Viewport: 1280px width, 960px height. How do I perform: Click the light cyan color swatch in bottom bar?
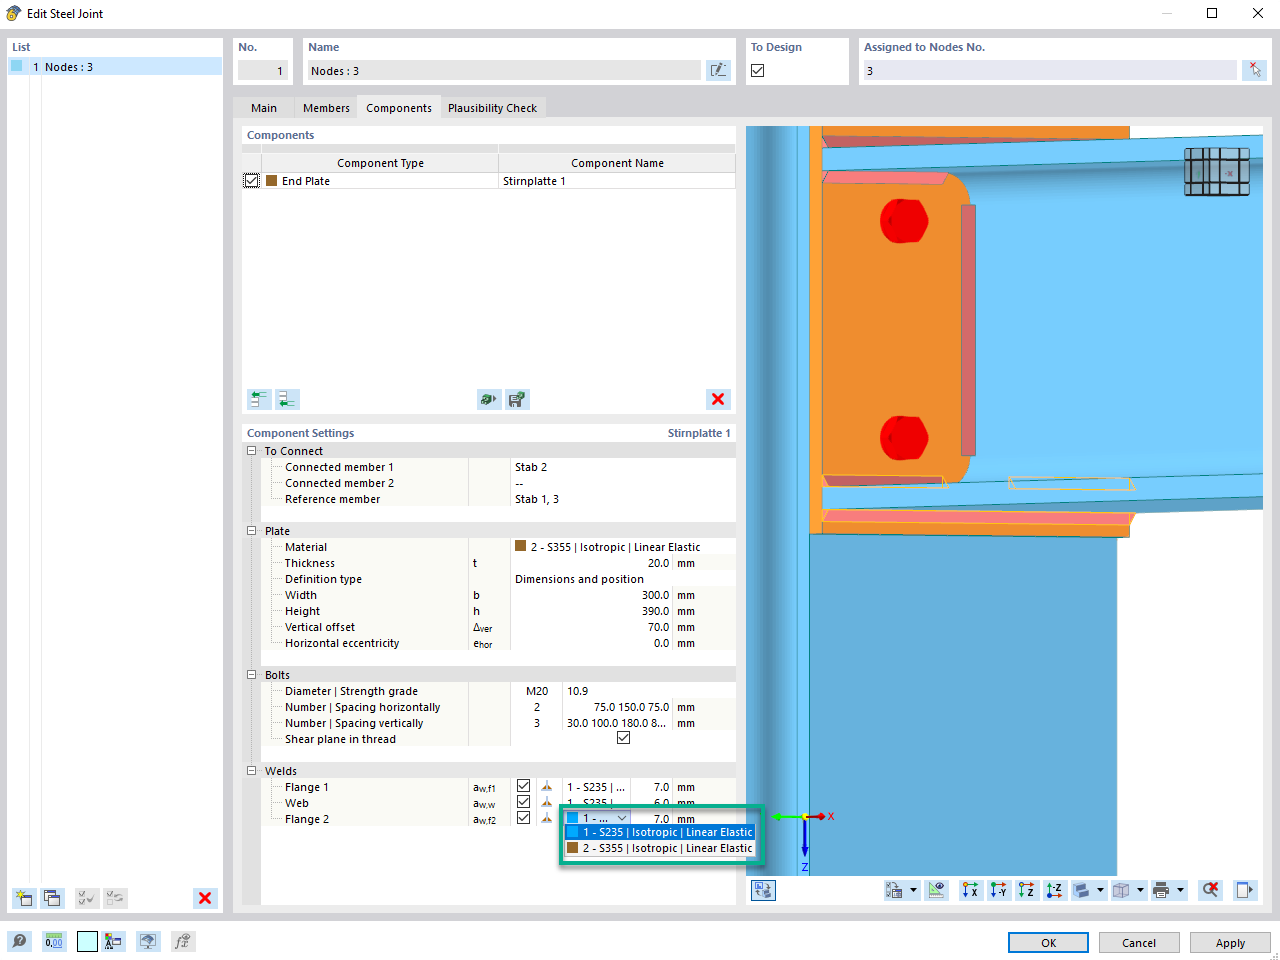(x=87, y=941)
